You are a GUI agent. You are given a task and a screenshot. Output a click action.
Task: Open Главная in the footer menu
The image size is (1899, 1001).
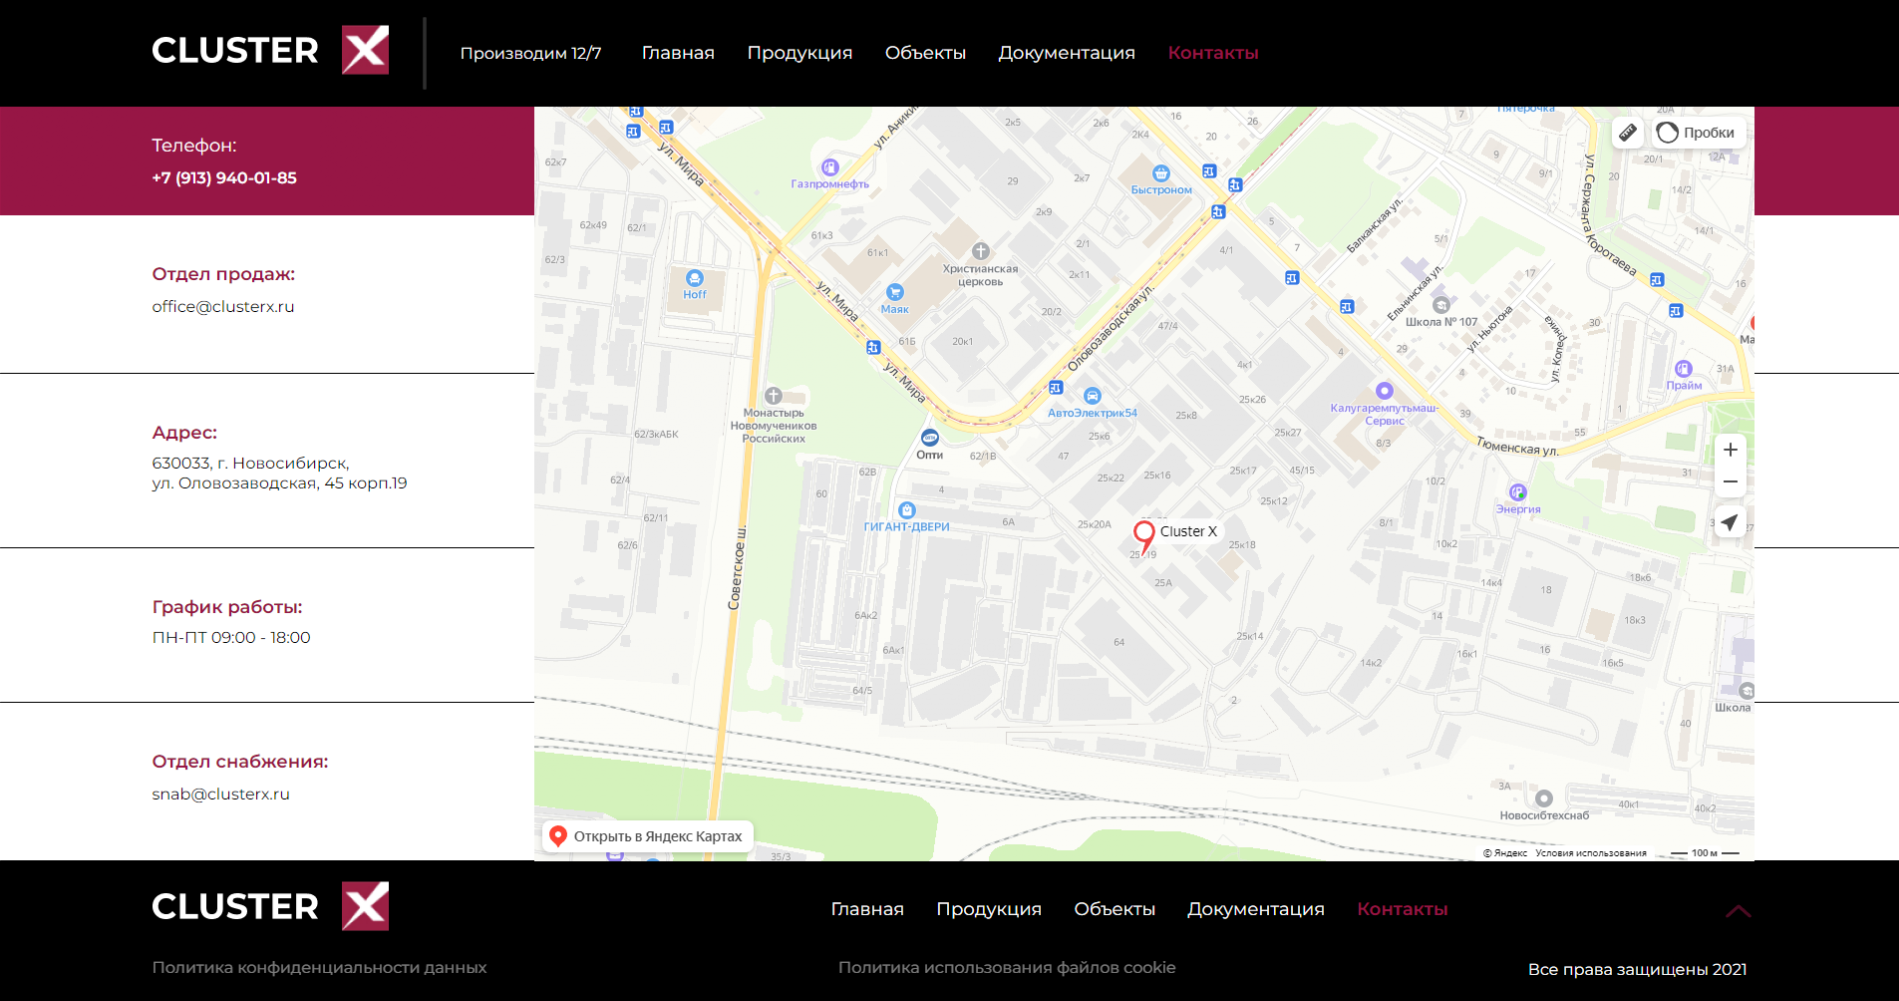pyautogui.click(x=867, y=909)
